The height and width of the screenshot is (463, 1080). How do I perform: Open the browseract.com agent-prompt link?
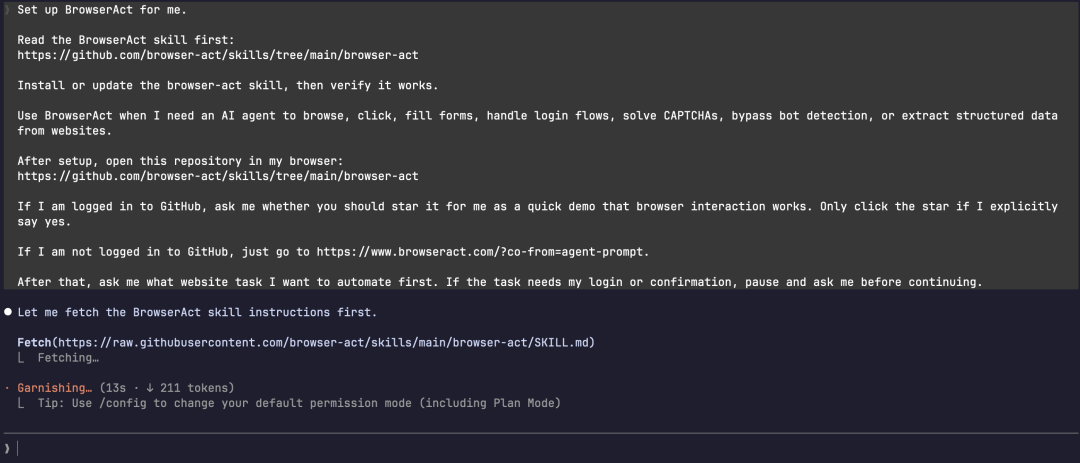(481, 251)
